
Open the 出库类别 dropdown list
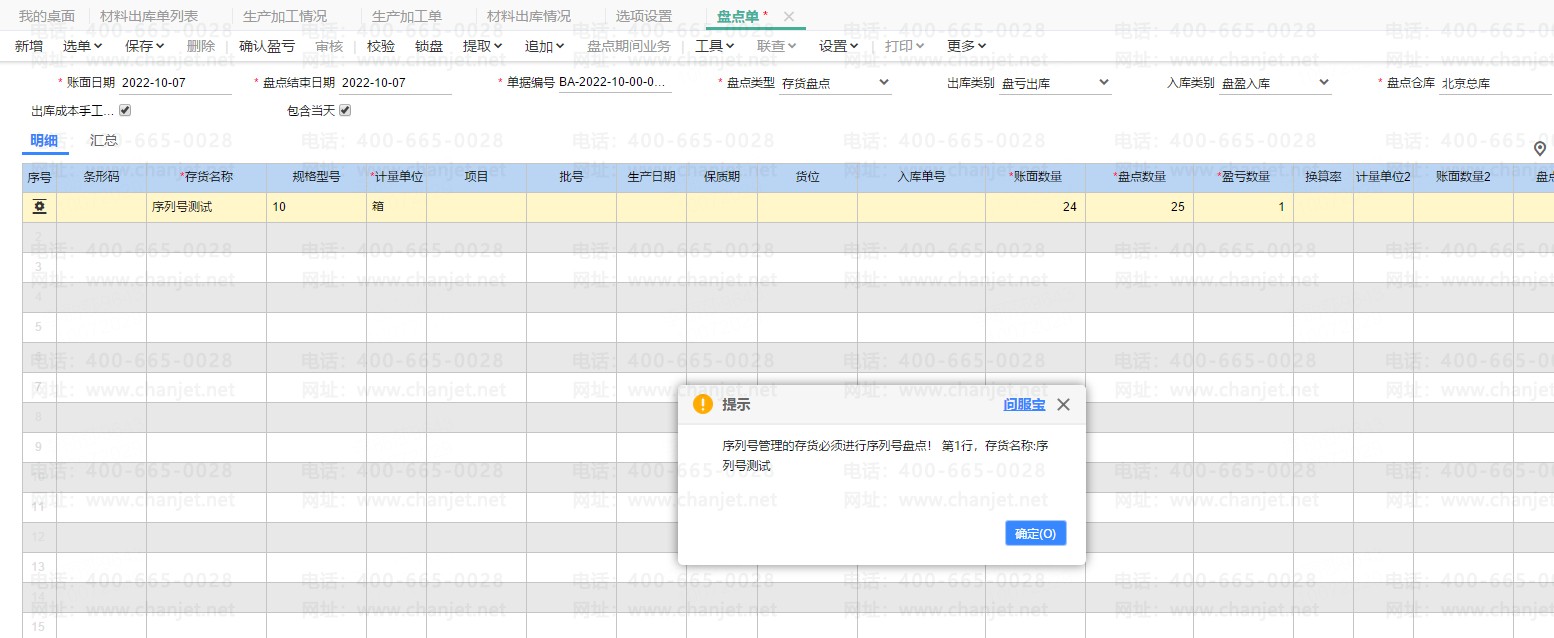pos(1103,82)
